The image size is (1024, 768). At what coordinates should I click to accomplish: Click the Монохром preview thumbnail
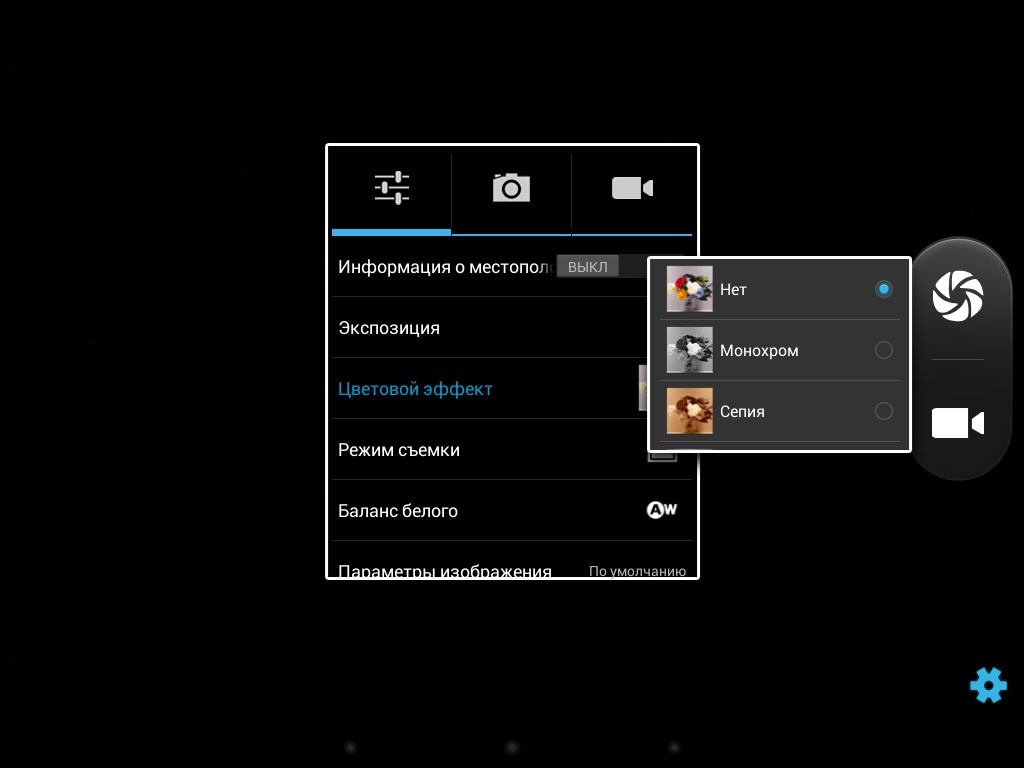[690, 350]
